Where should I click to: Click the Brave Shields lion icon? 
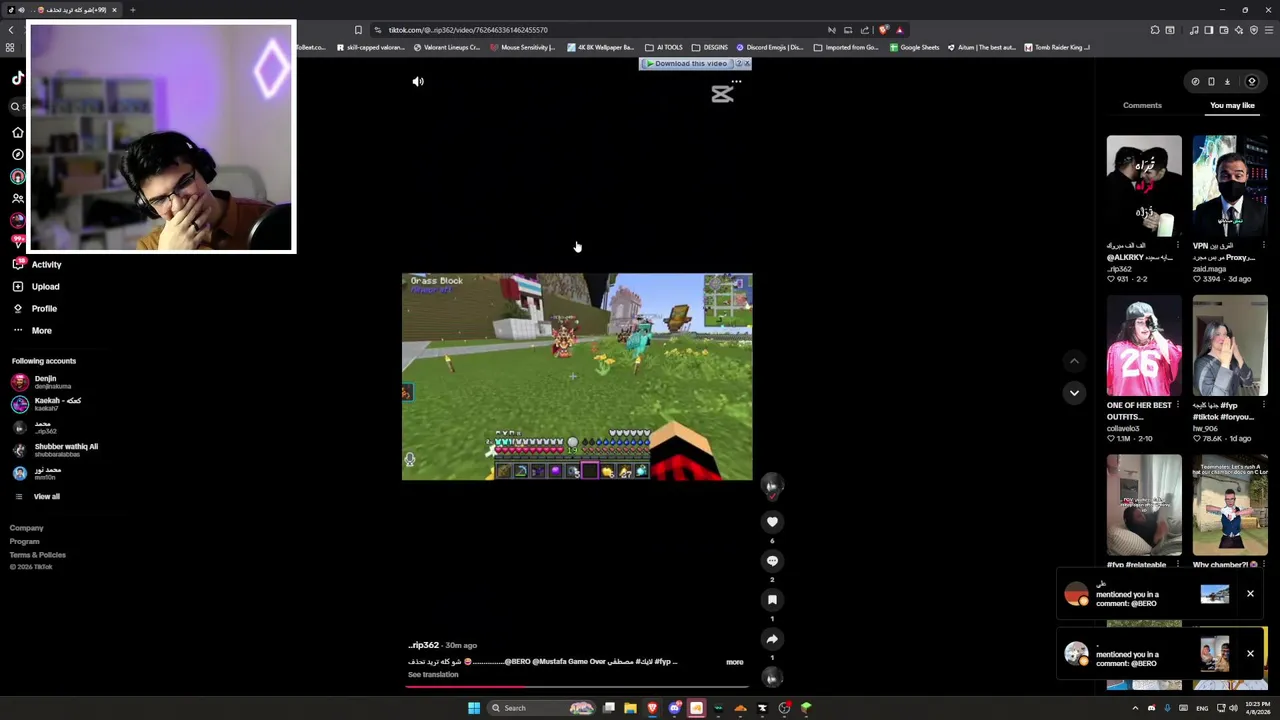tap(883, 30)
